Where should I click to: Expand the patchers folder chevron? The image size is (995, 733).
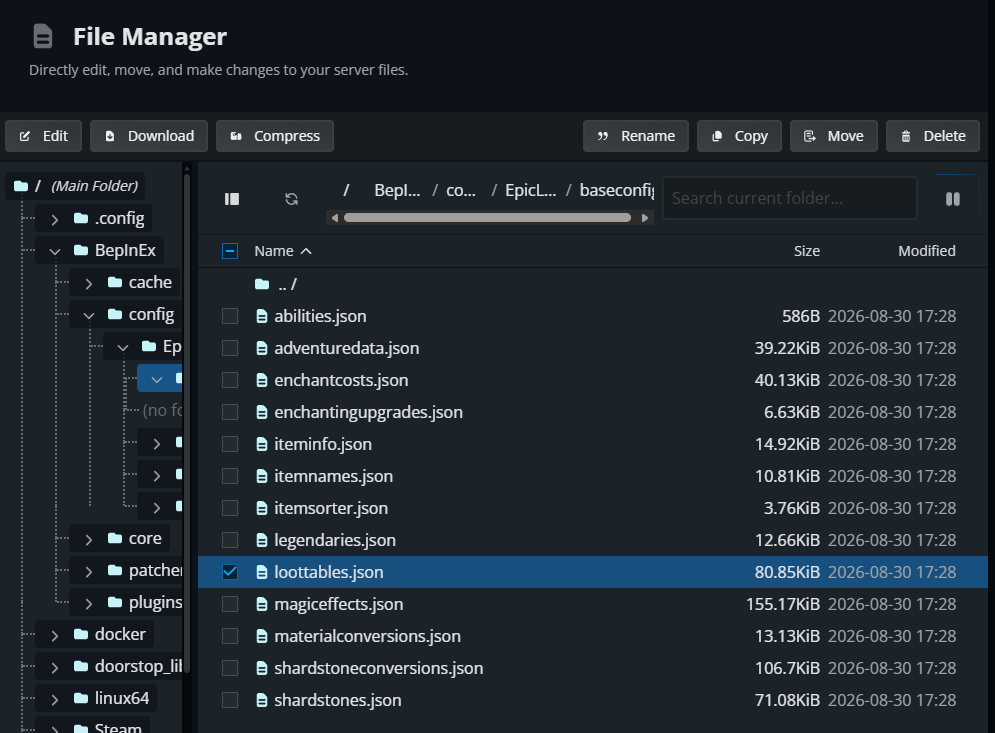click(x=89, y=572)
